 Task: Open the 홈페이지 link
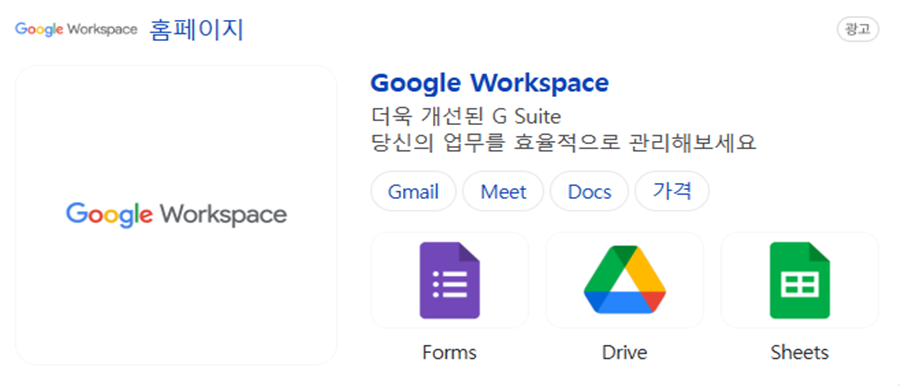pyautogui.click(x=197, y=30)
